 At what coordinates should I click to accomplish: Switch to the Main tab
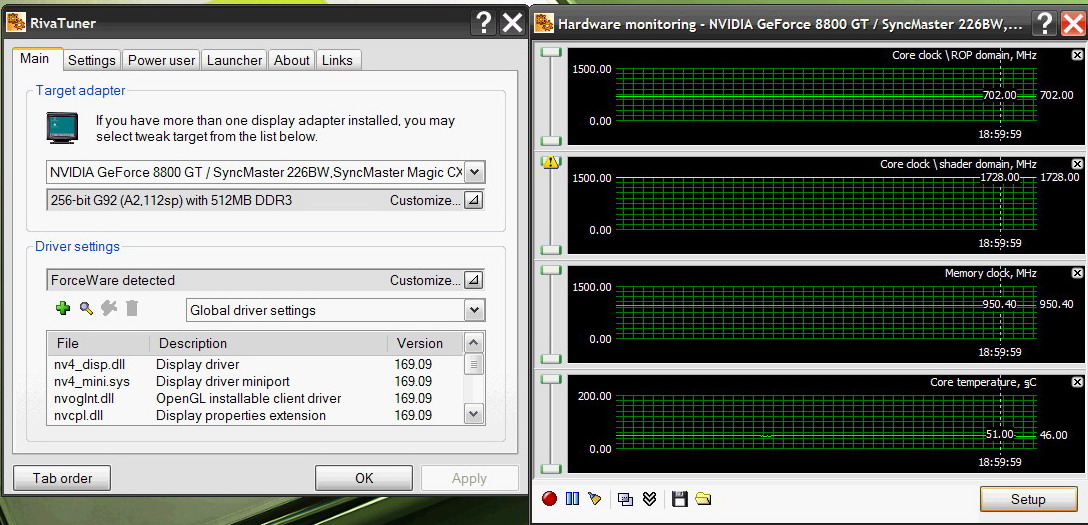click(x=35, y=58)
